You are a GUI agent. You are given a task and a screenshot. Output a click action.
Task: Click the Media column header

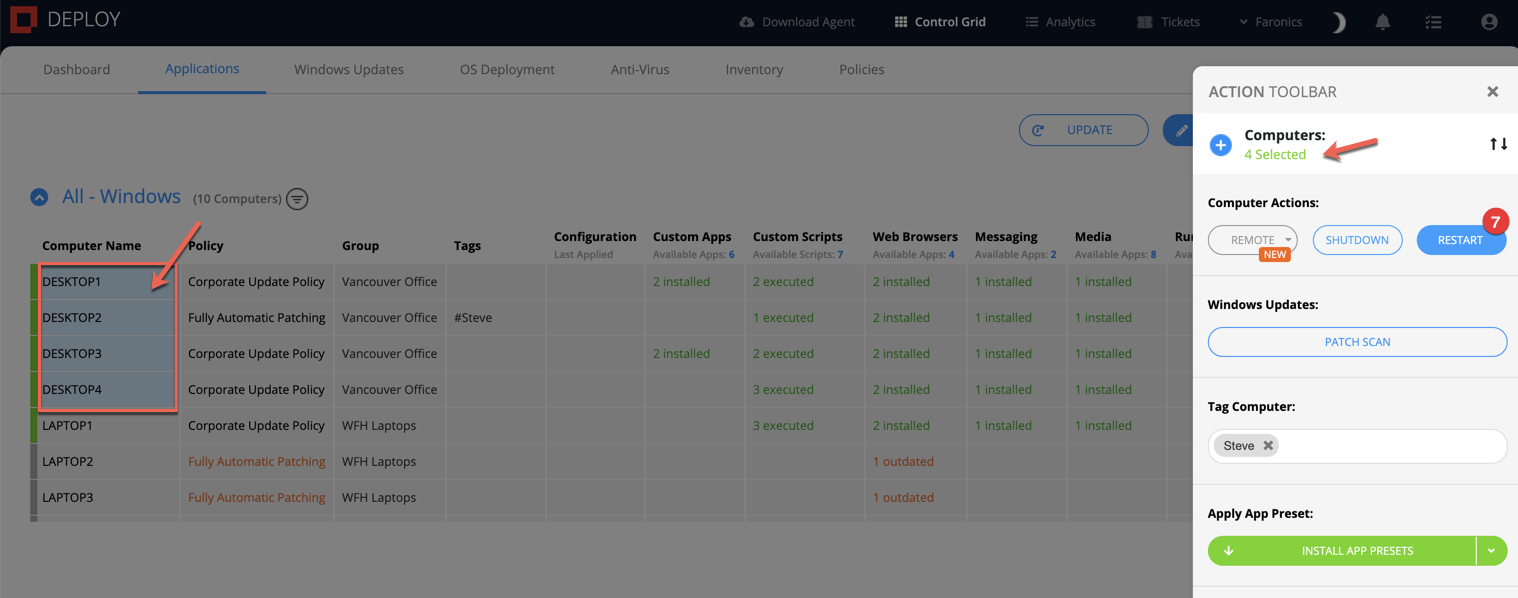coord(1093,237)
